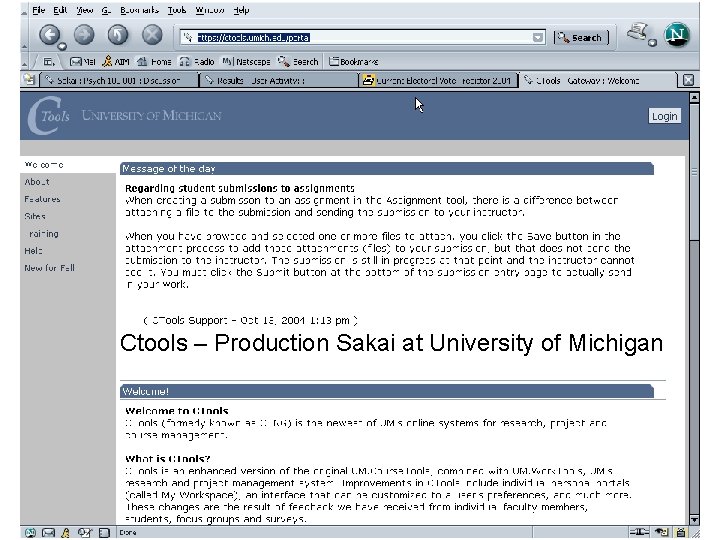Stop loading with the Stop X button
This screenshot has width=720, height=540.
[x=152, y=35]
